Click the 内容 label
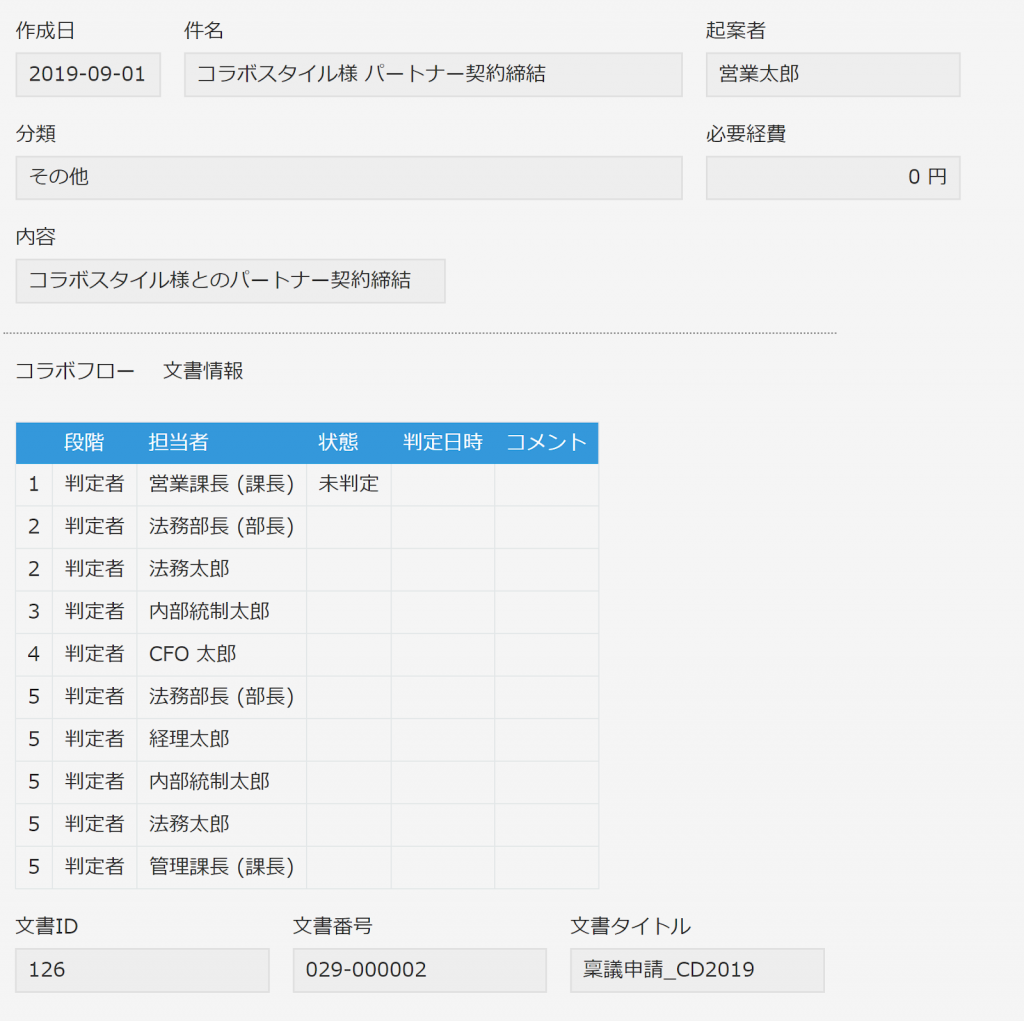The height and width of the screenshot is (1021, 1024). [x=35, y=237]
